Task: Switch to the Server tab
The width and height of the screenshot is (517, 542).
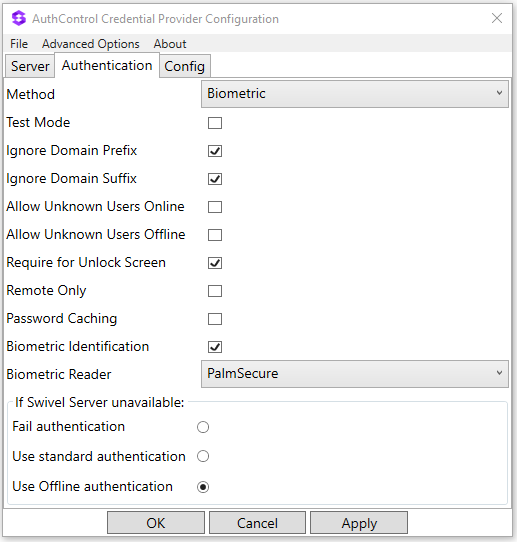Action: 30,66
